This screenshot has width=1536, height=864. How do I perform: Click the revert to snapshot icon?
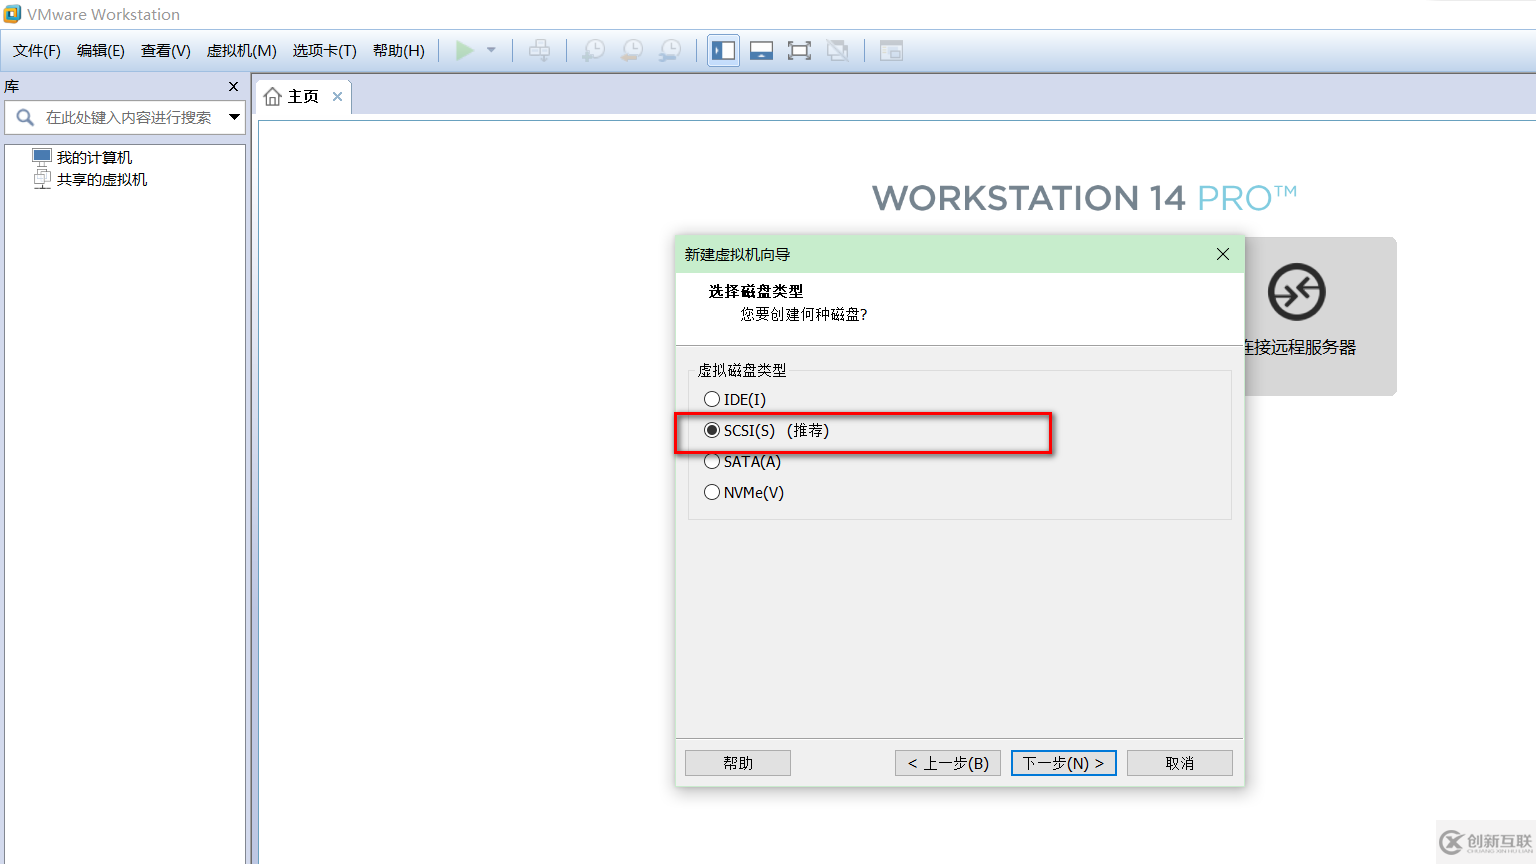(x=632, y=50)
